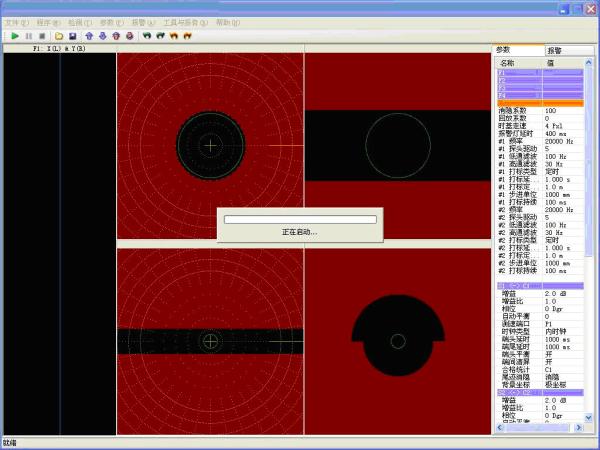Screen dimensions: 600x450
Task: Click the 消隐系数 value 100
Action: [550, 111]
